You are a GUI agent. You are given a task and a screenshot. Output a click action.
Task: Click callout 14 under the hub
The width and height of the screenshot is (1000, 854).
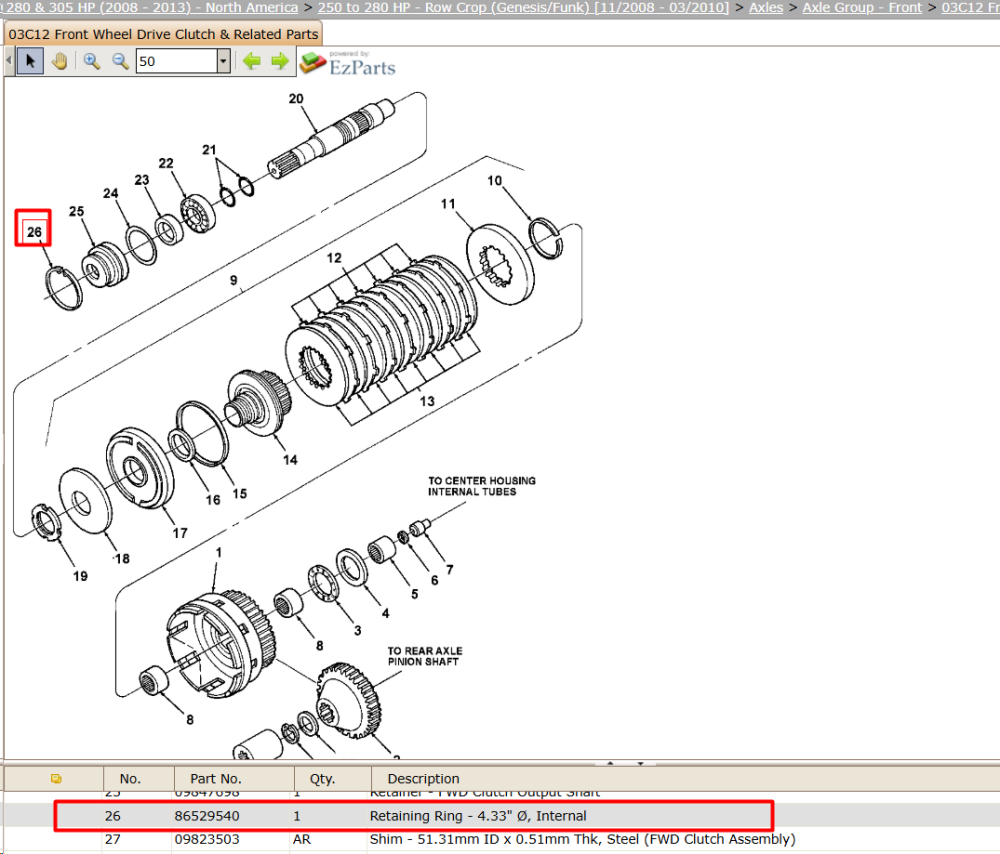pos(290,460)
